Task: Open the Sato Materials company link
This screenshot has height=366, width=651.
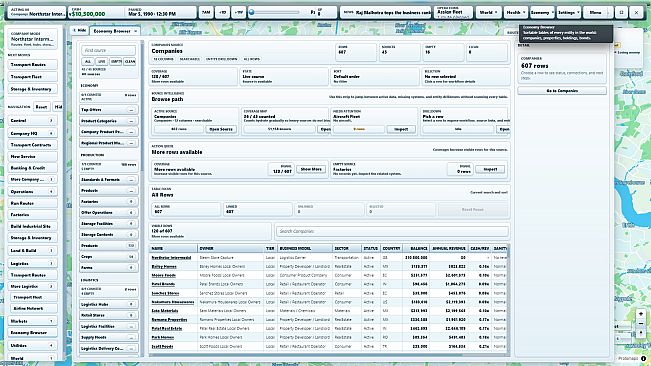Action: pos(165,310)
